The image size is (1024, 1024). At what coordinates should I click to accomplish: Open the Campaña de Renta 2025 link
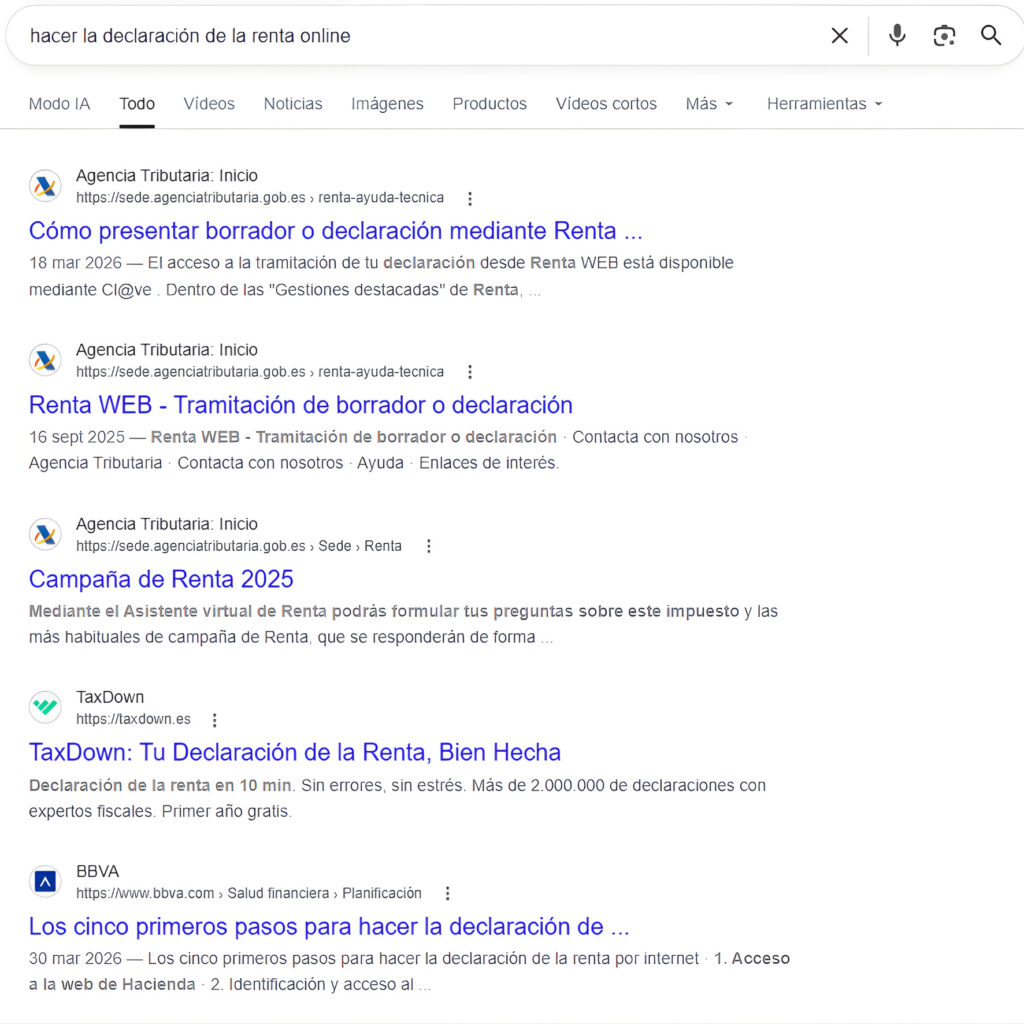click(x=161, y=579)
